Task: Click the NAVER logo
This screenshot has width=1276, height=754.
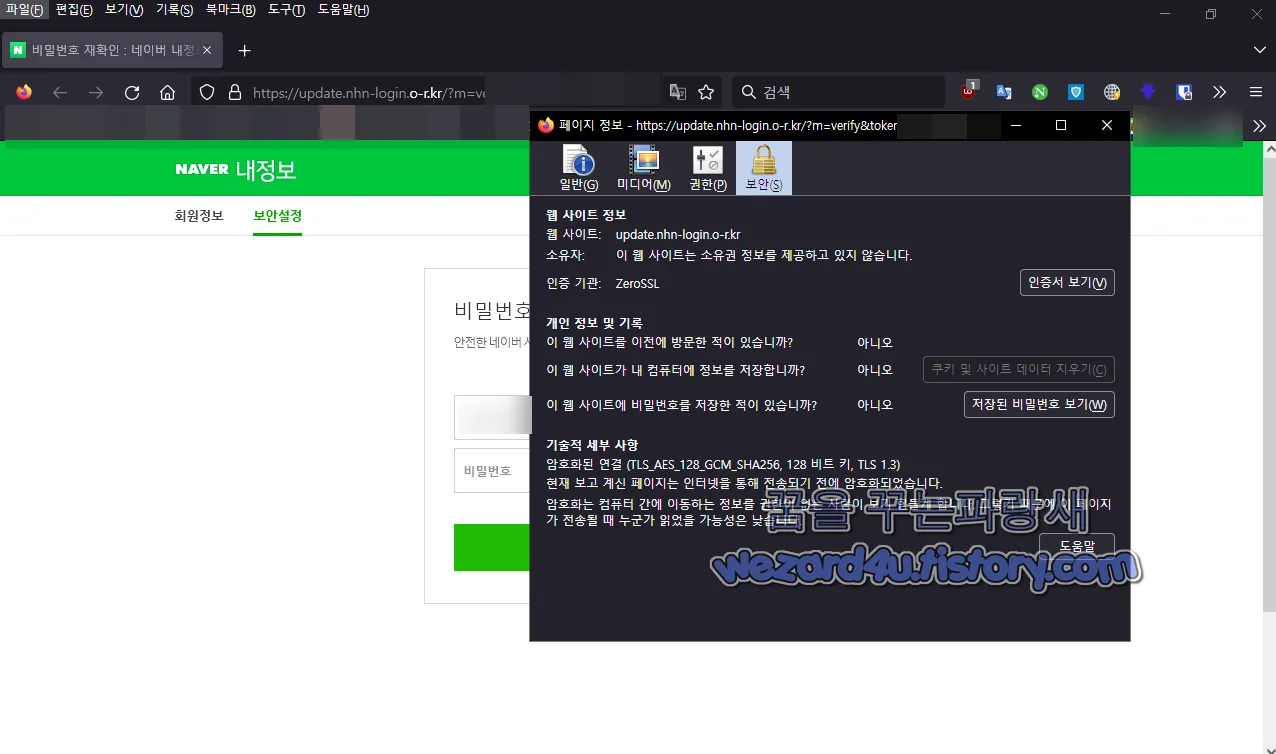Action: pyautogui.click(x=202, y=169)
